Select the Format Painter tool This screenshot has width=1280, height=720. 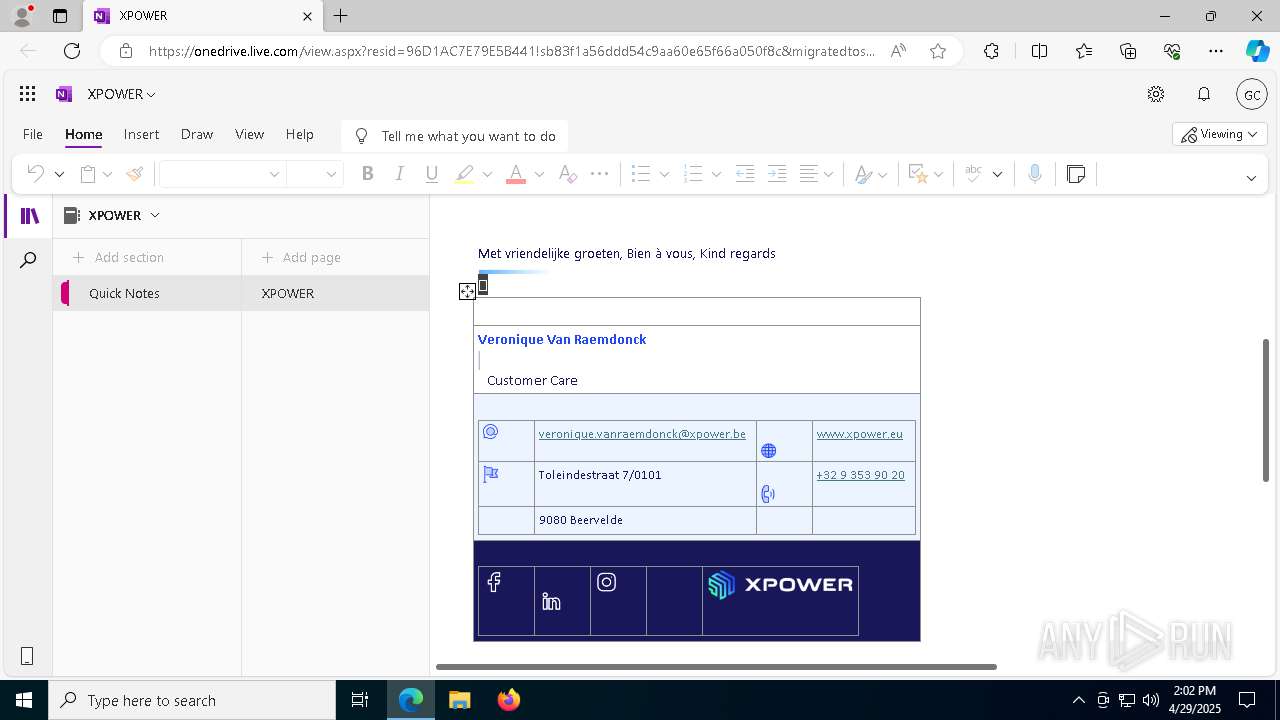(x=134, y=174)
